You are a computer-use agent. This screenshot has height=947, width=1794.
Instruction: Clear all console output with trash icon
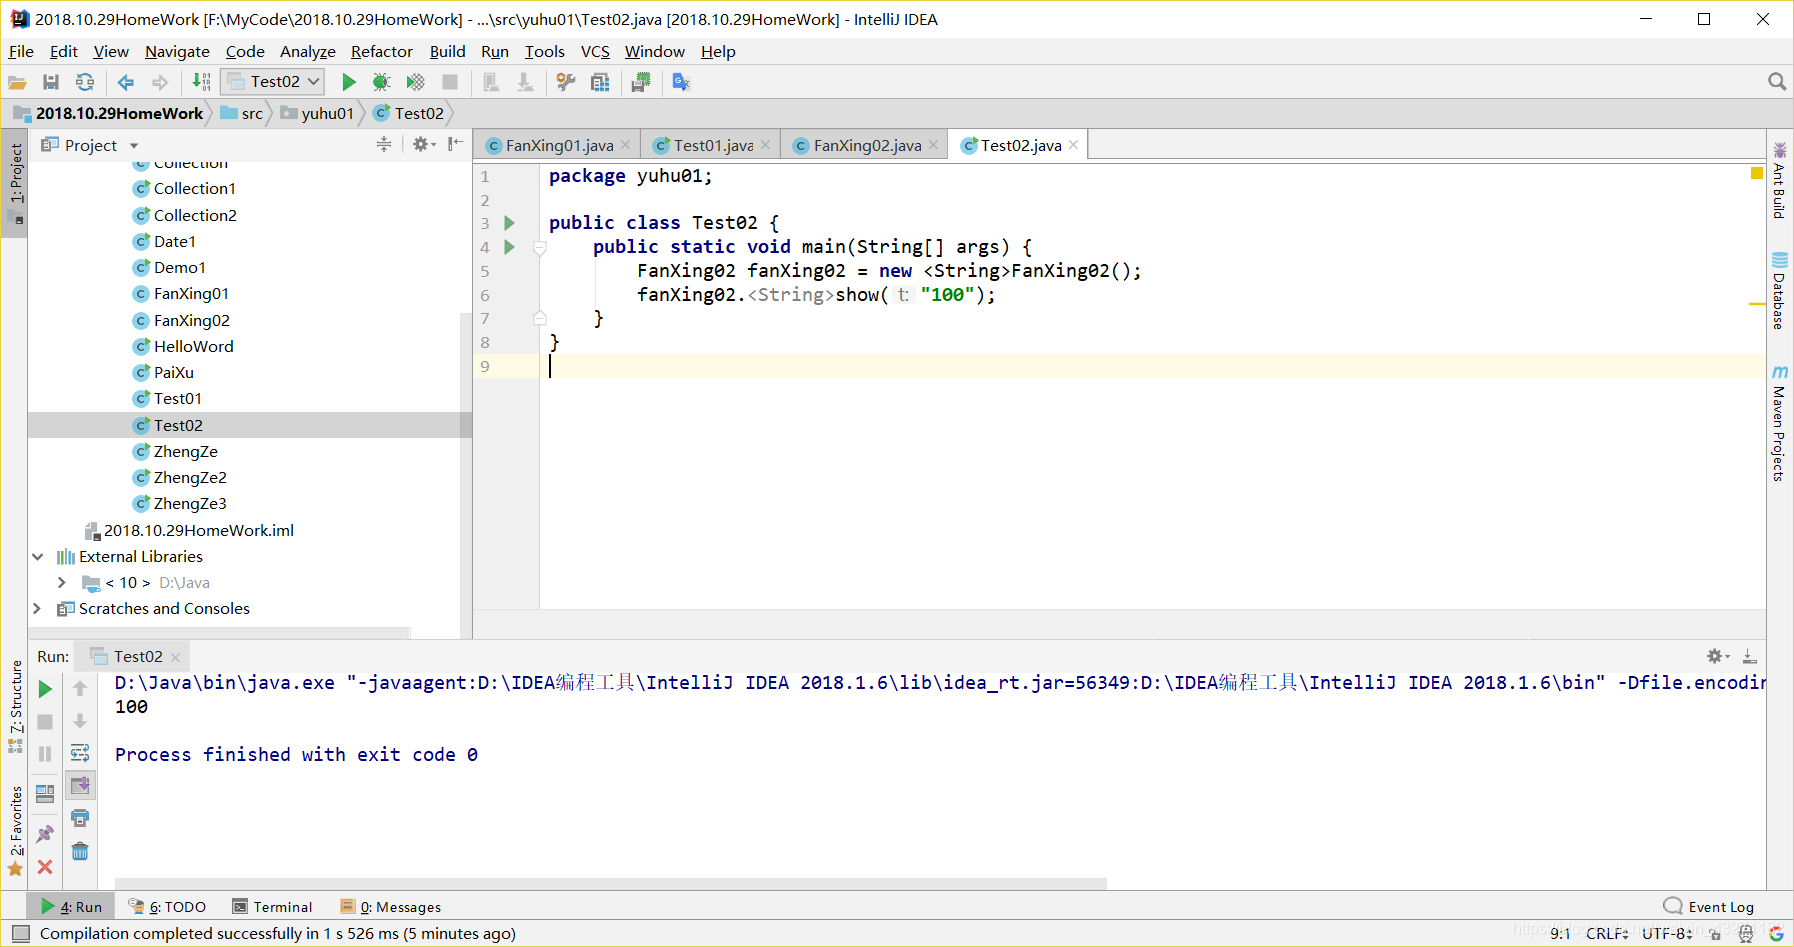80,851
